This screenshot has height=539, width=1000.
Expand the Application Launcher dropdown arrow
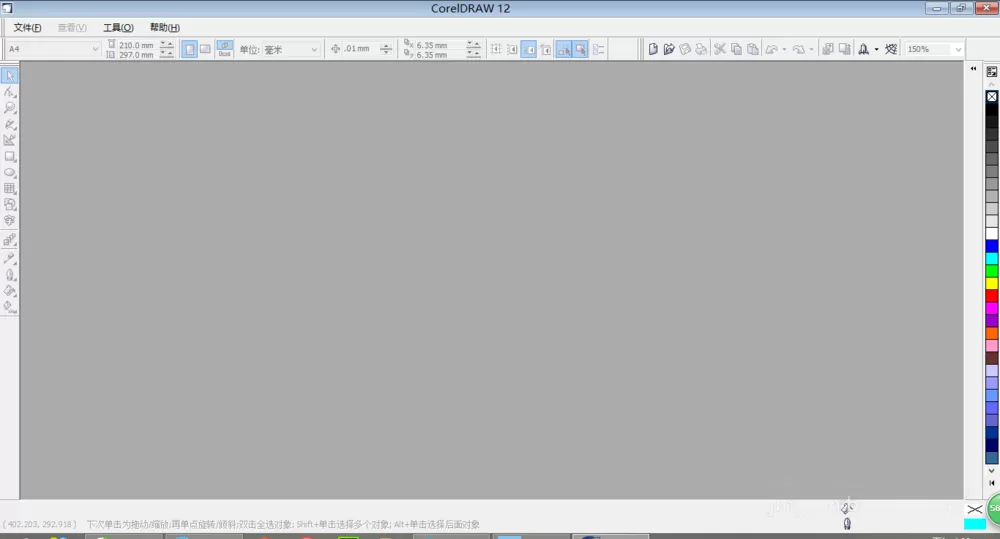point(876,49)
